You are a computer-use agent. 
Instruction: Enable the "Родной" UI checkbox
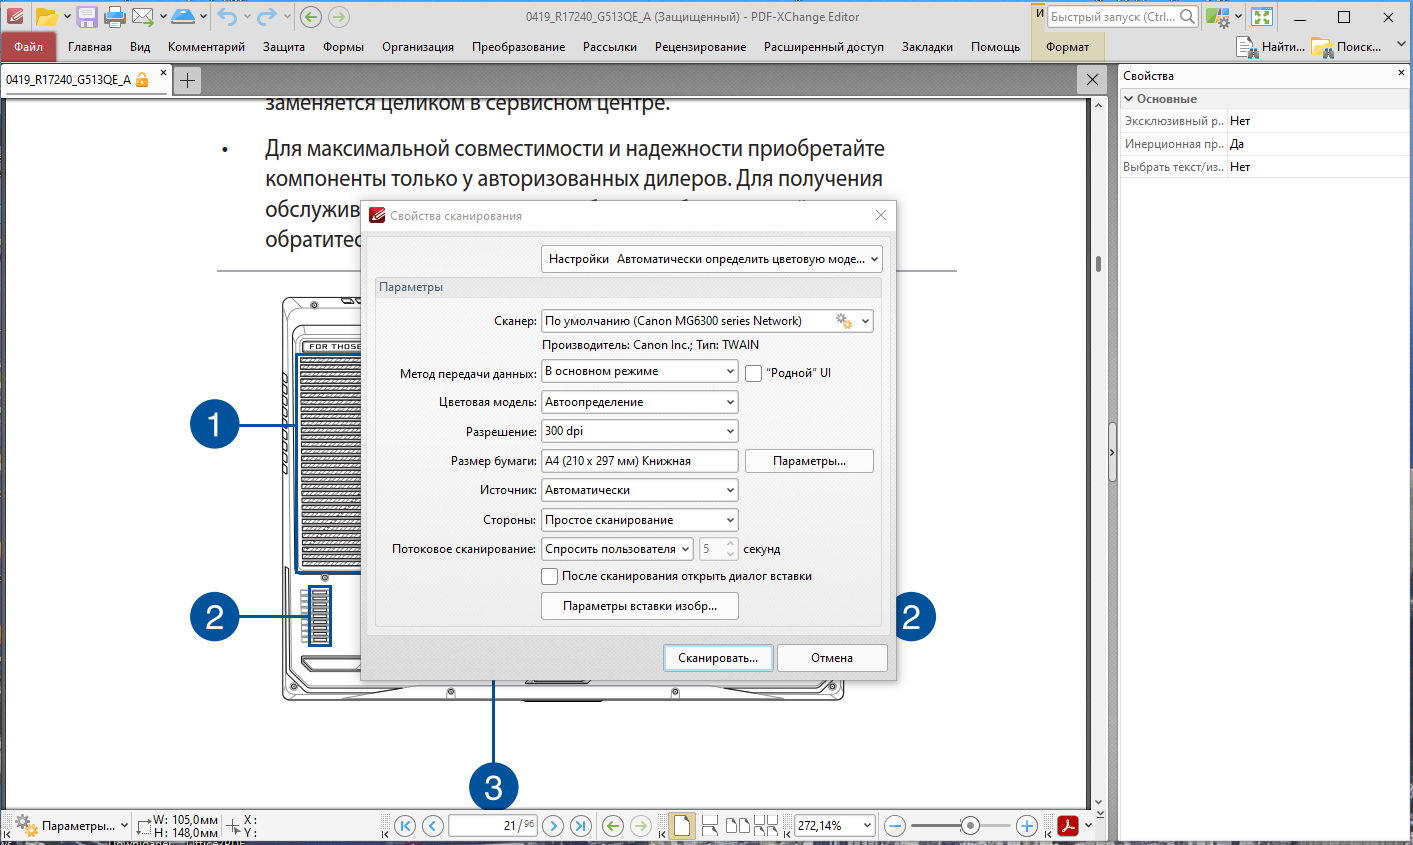(754, 373)
